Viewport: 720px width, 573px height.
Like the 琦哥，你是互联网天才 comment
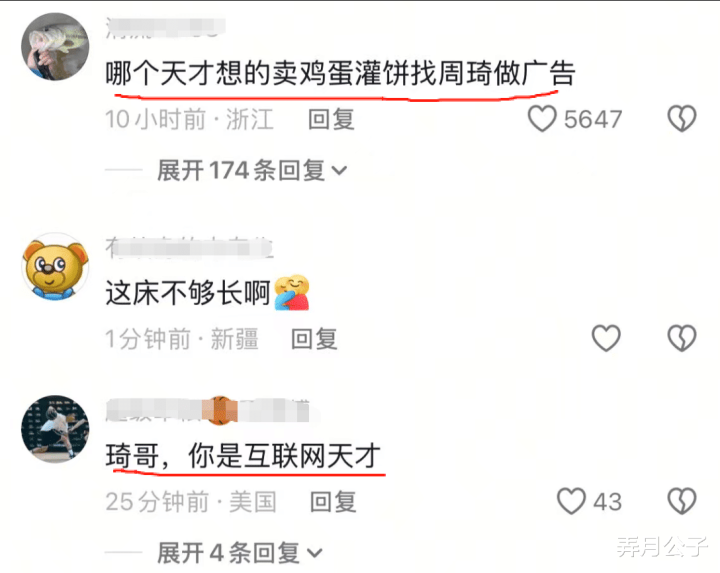click(x=571, y=500)
